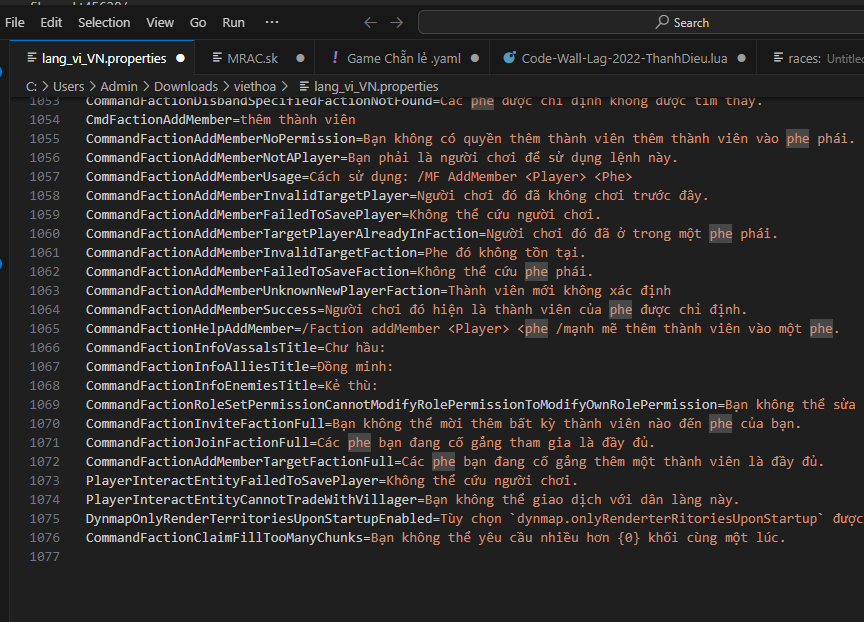Click the magnifier icon in the search bar
The width and height of the screenshot is (864, 622).
(662, 22)
